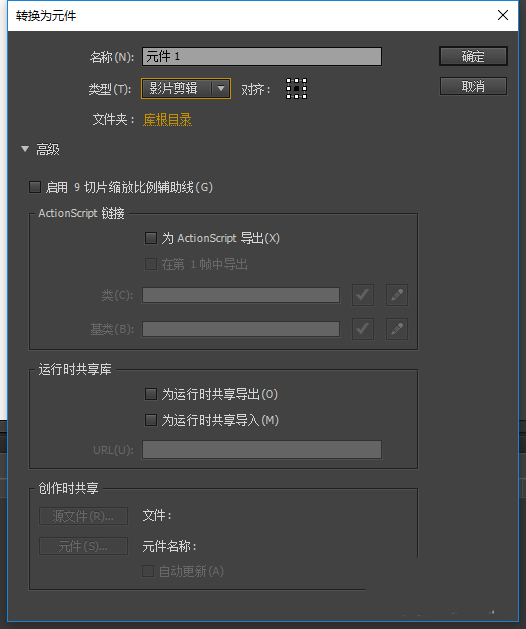Click the 源文件 button
This screenshot has width=526, height=629.
[x=83, y=516]
